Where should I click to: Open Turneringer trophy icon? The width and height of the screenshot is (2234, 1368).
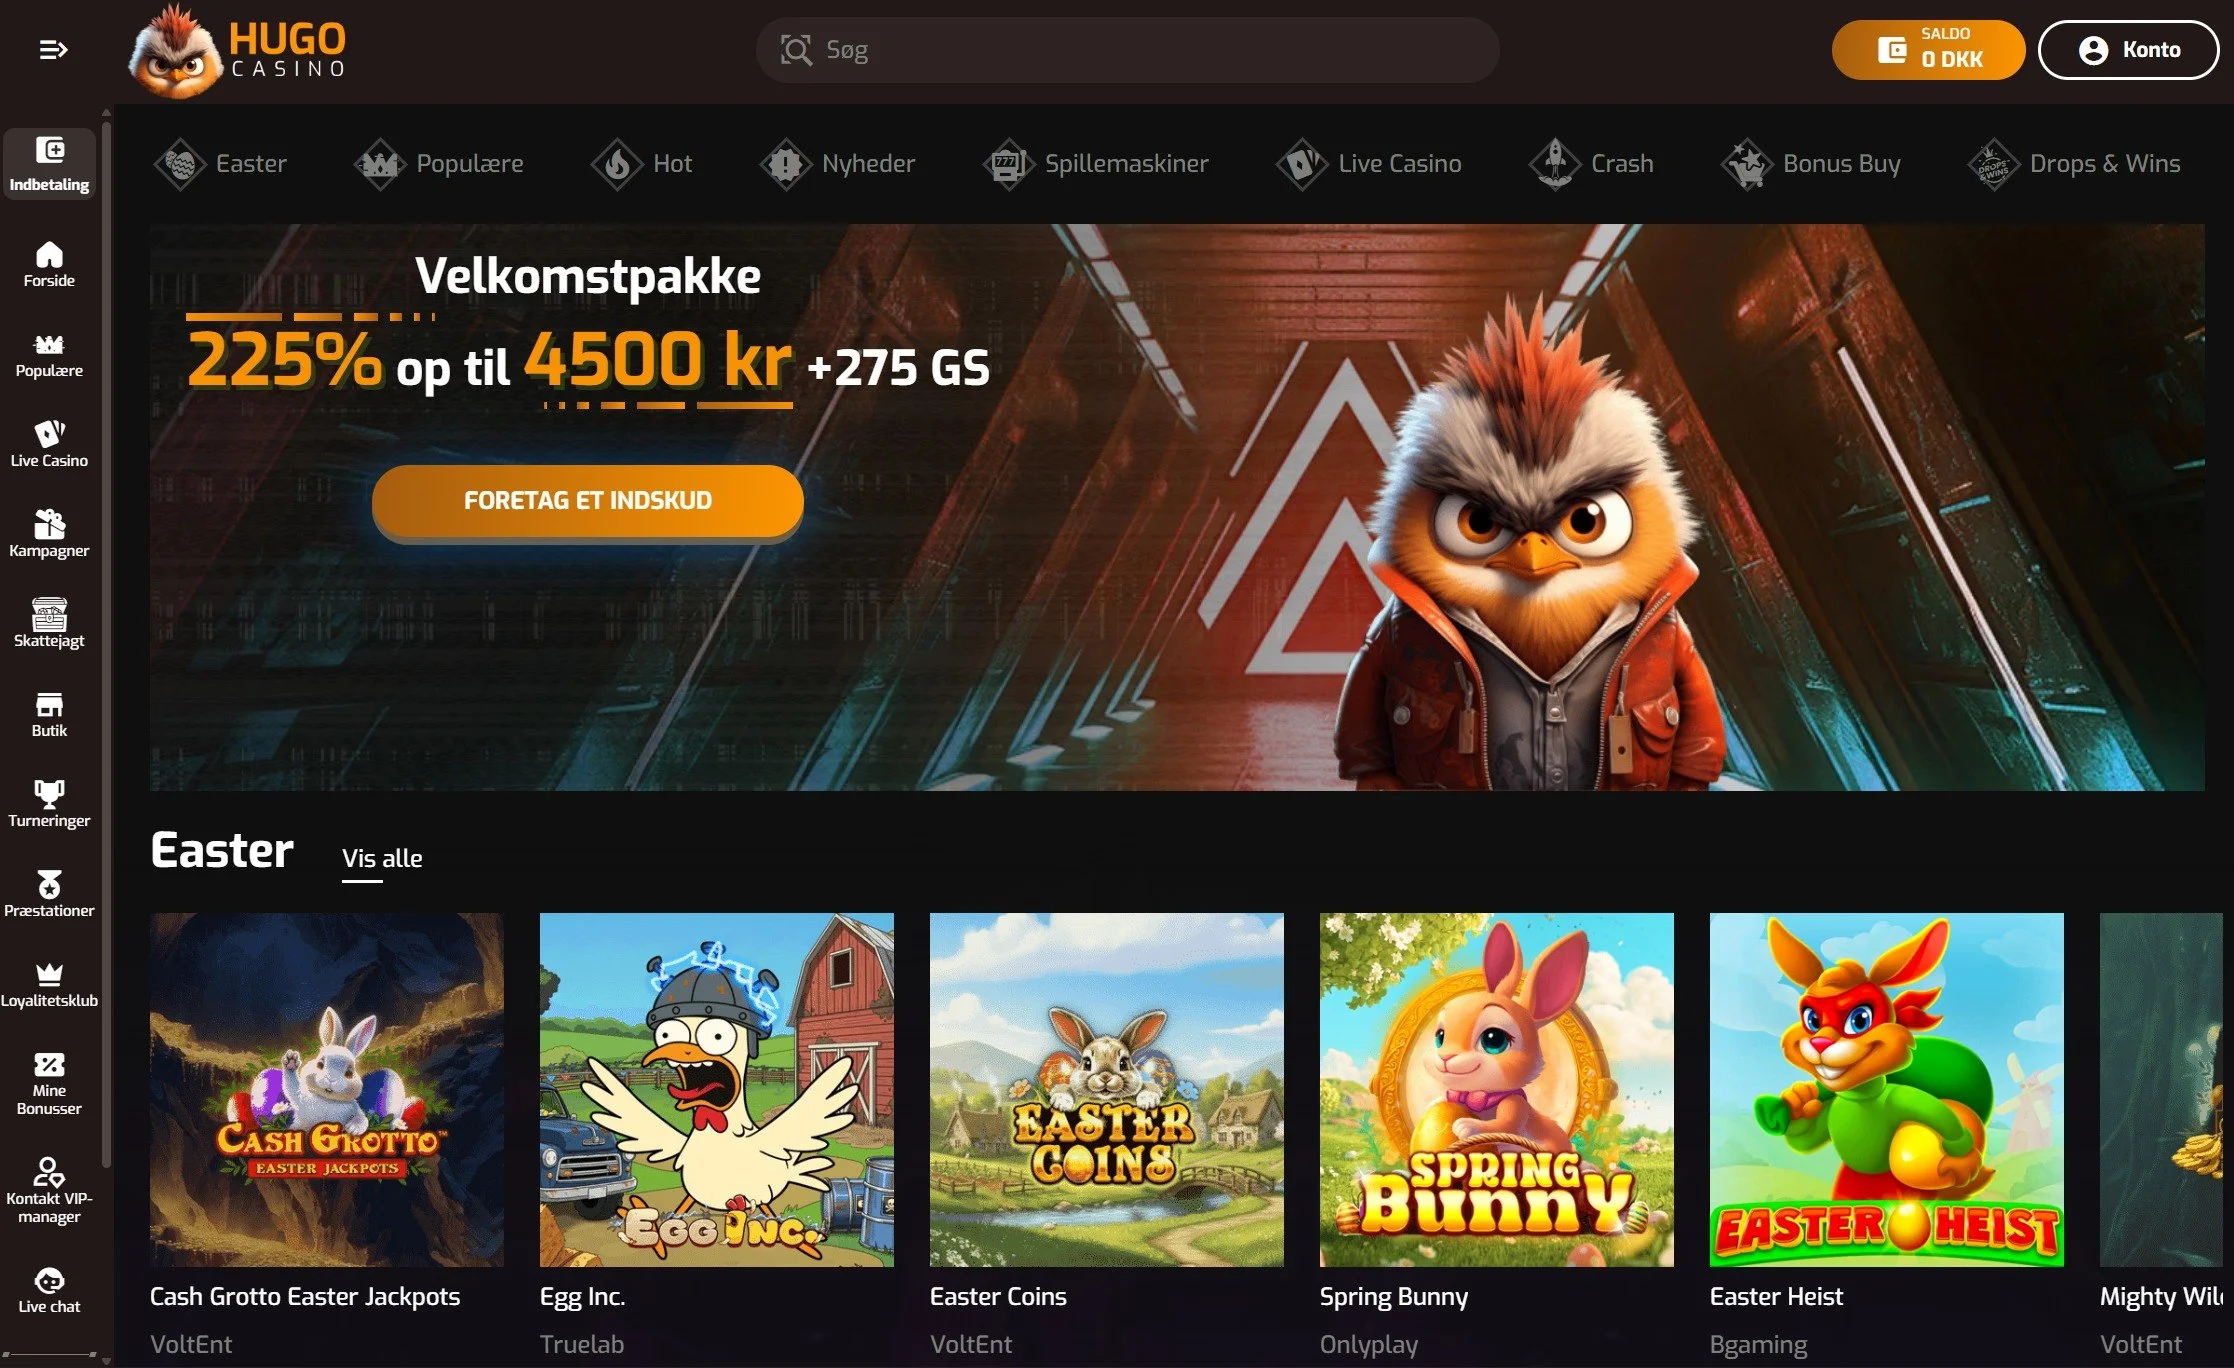(49, 794)
